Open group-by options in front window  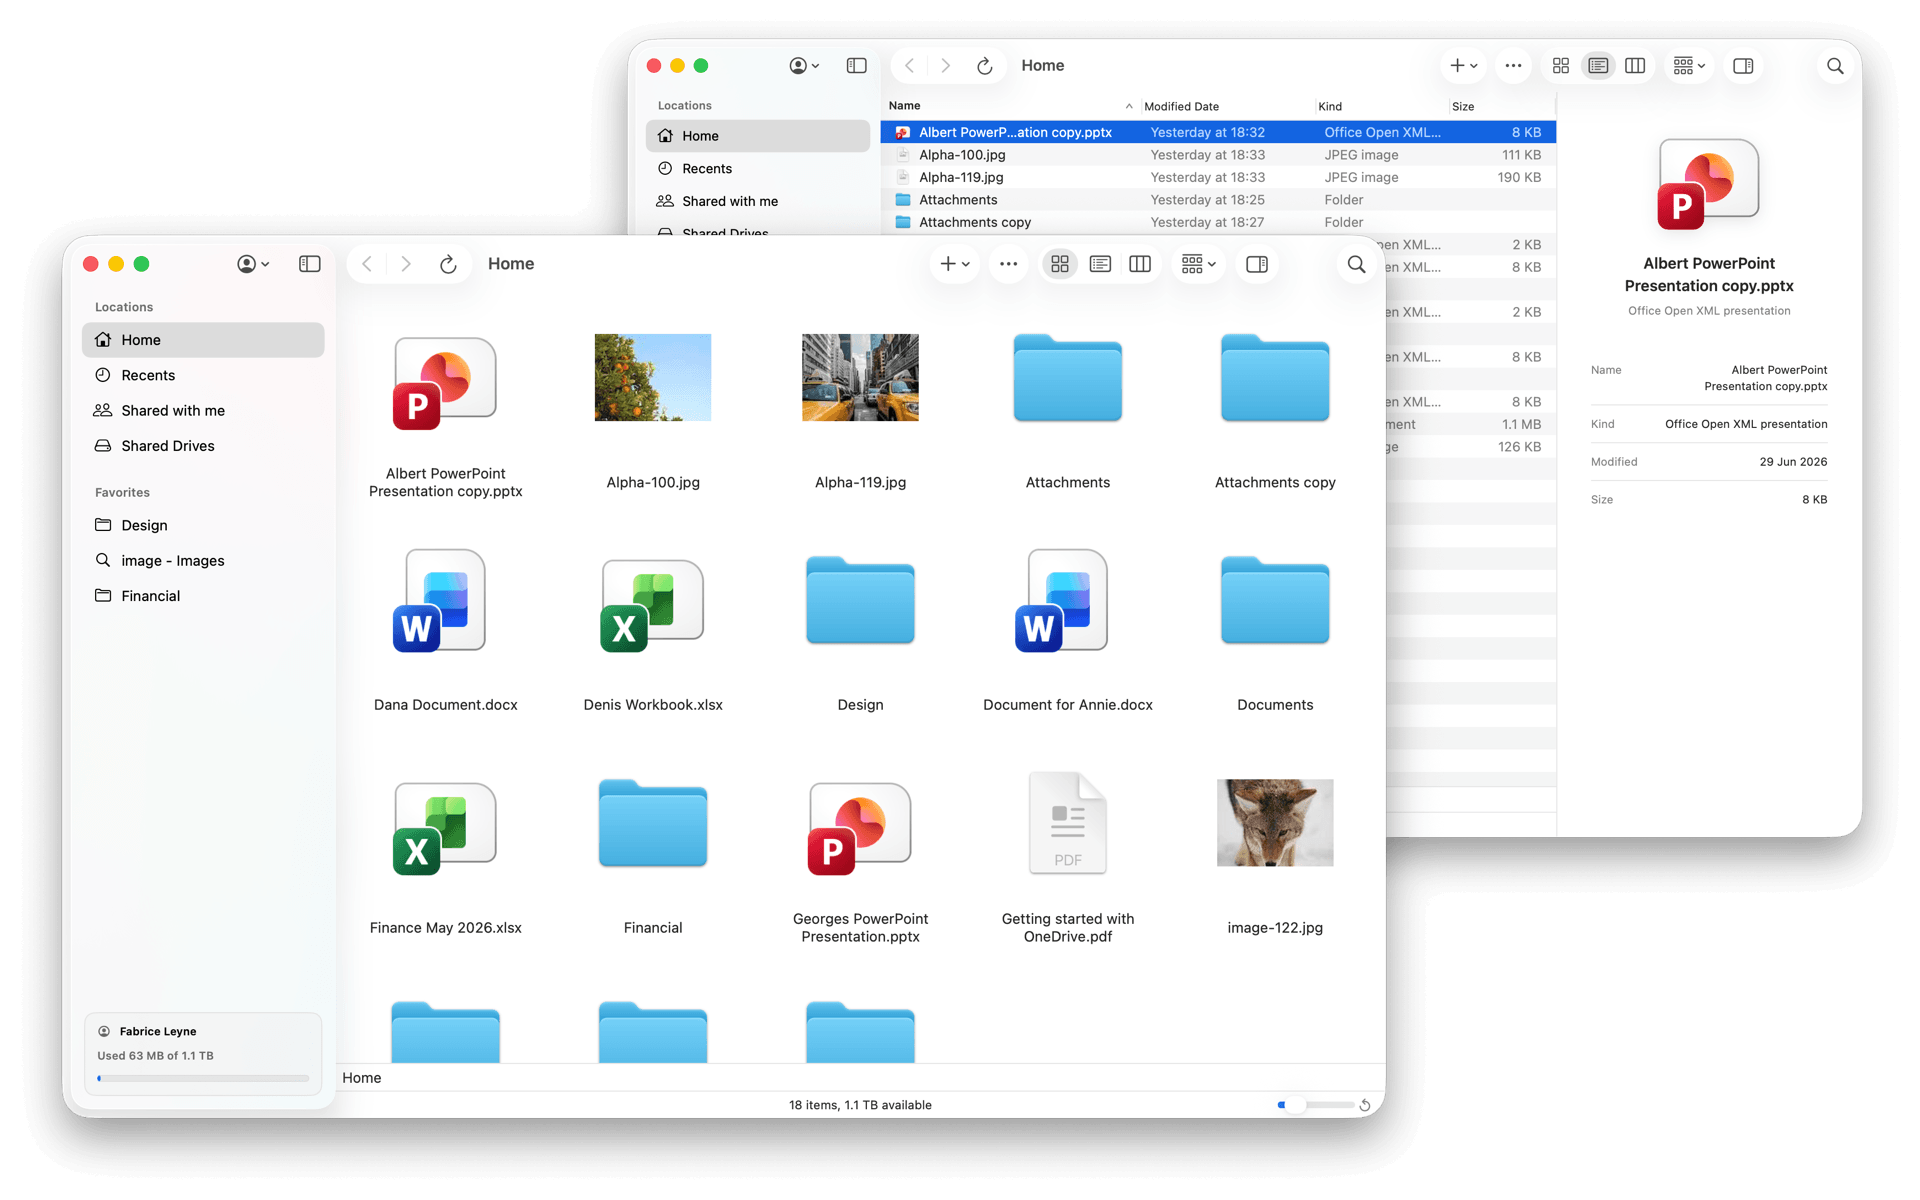tap(1198, 264)
